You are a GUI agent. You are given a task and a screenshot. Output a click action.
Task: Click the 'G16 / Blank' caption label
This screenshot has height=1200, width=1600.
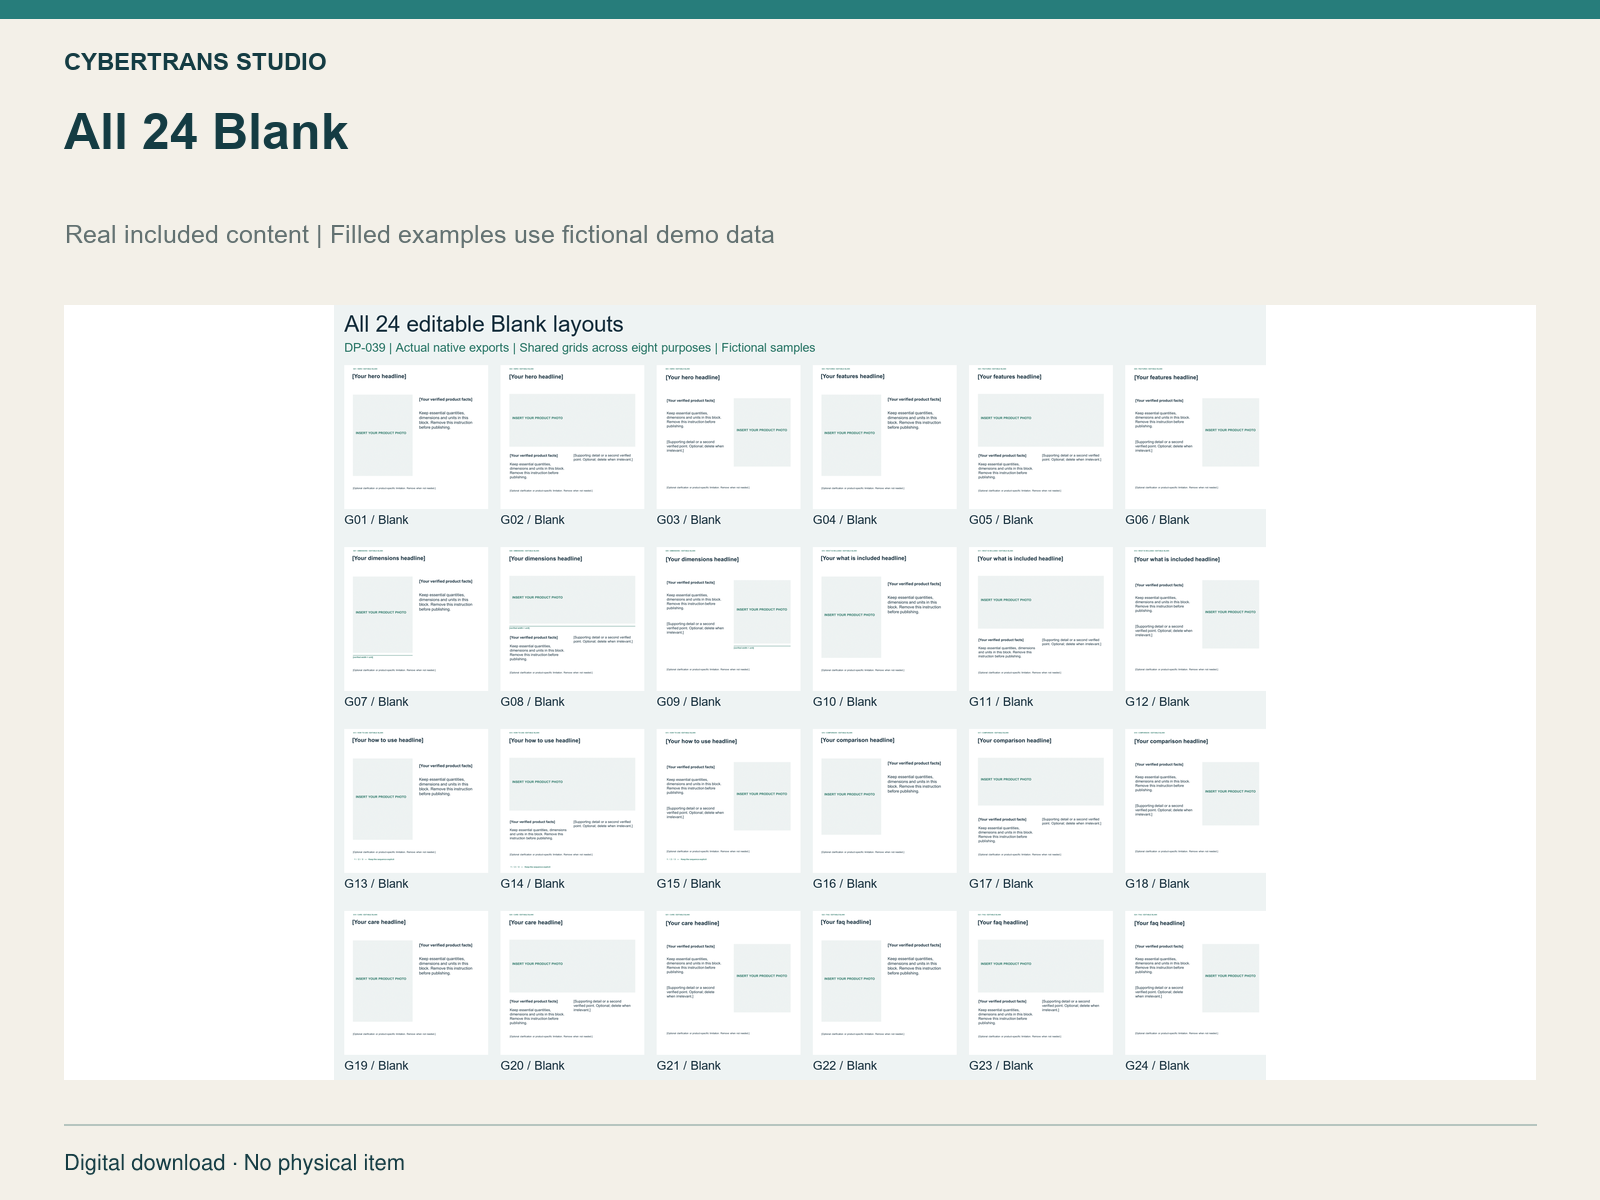tap(845, 884)
